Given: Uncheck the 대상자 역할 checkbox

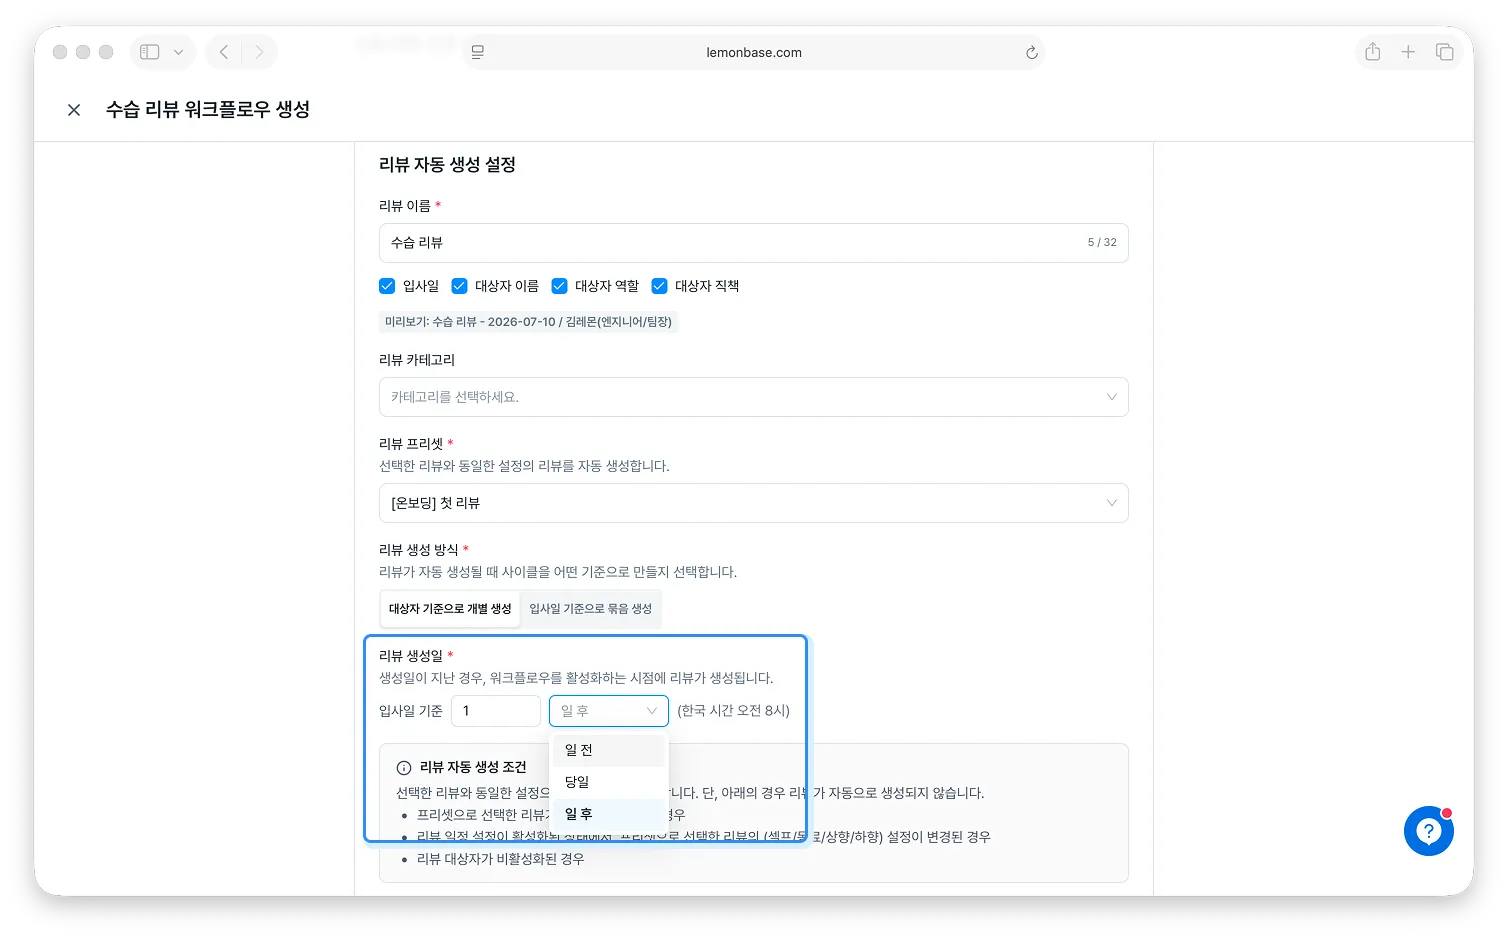Looking at the screenshot, I should coord(559,286).
